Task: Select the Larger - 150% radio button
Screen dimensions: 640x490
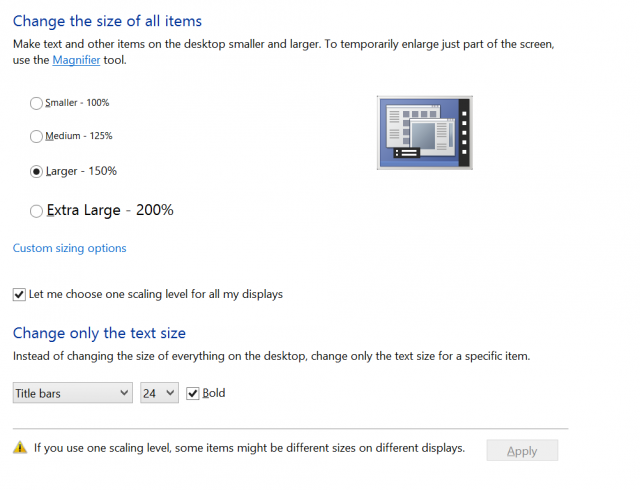Action: pos(36,172)
